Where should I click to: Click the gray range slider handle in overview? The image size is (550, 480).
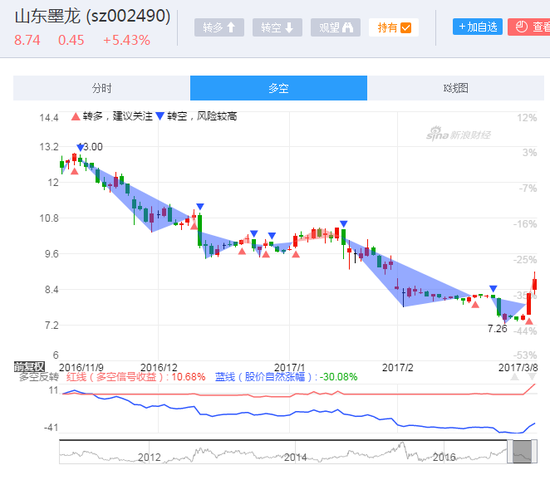(522, 452)
